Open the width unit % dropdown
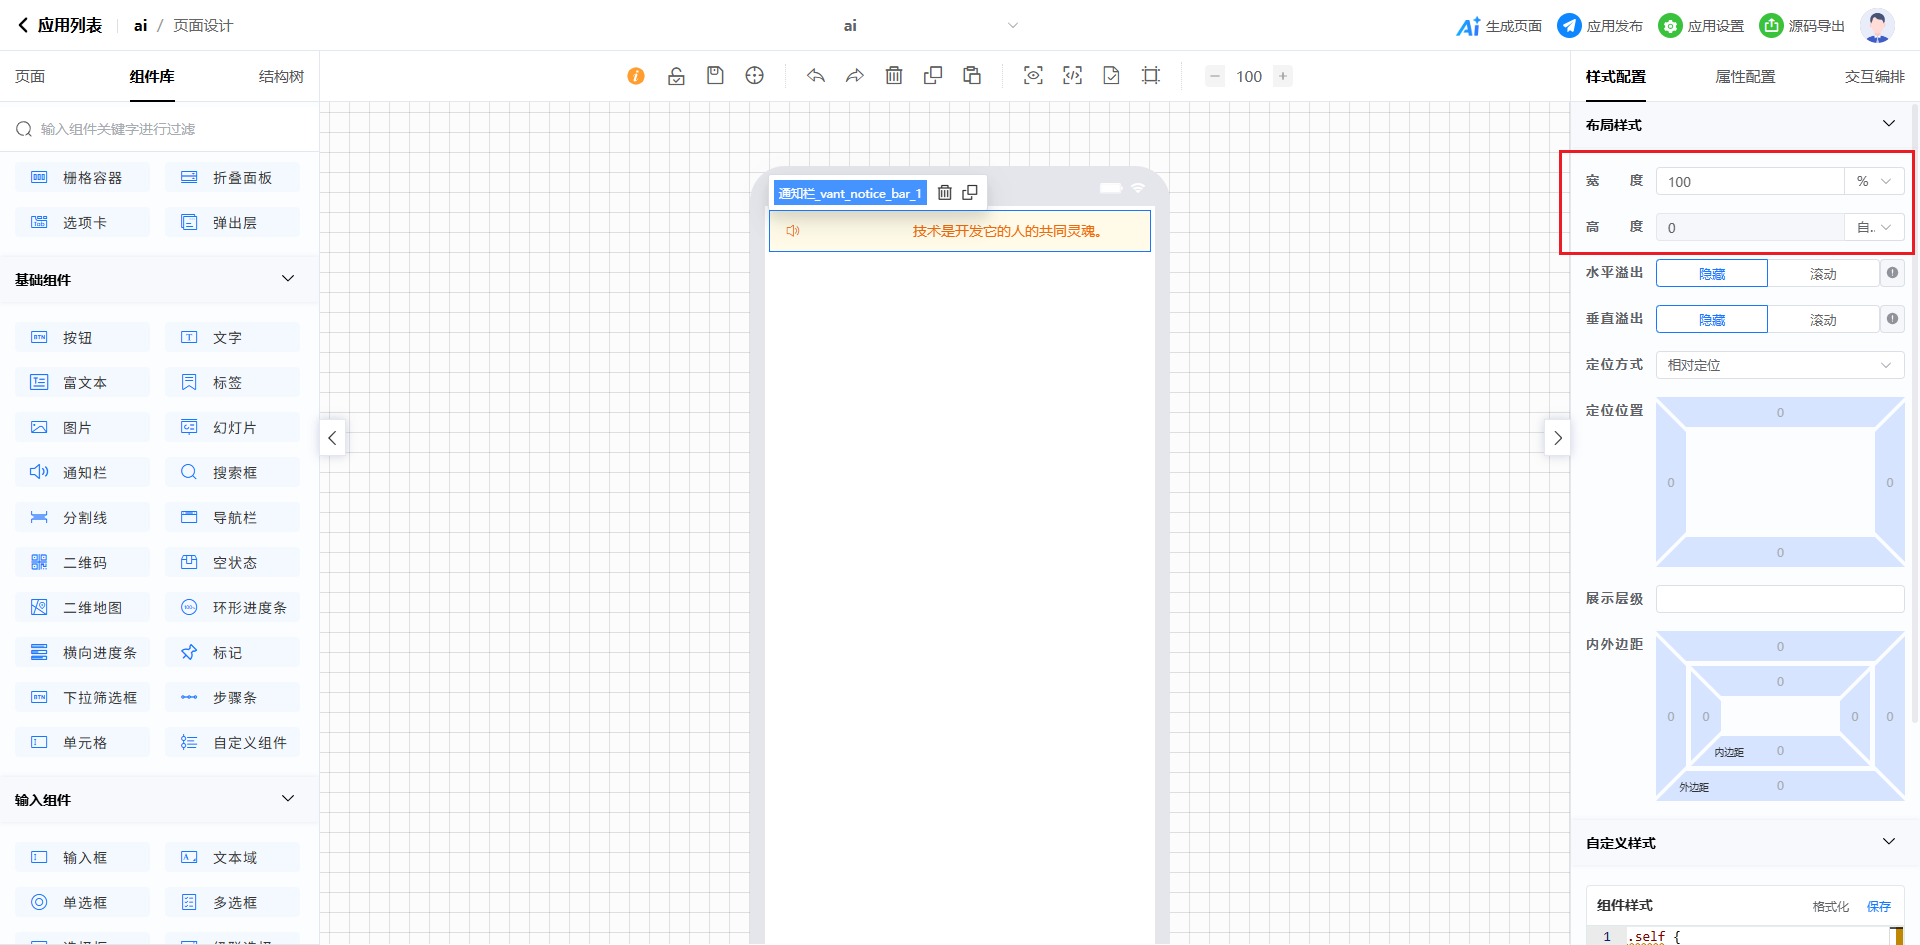Screen dimensions: 1920x945 click(1873, 182)
